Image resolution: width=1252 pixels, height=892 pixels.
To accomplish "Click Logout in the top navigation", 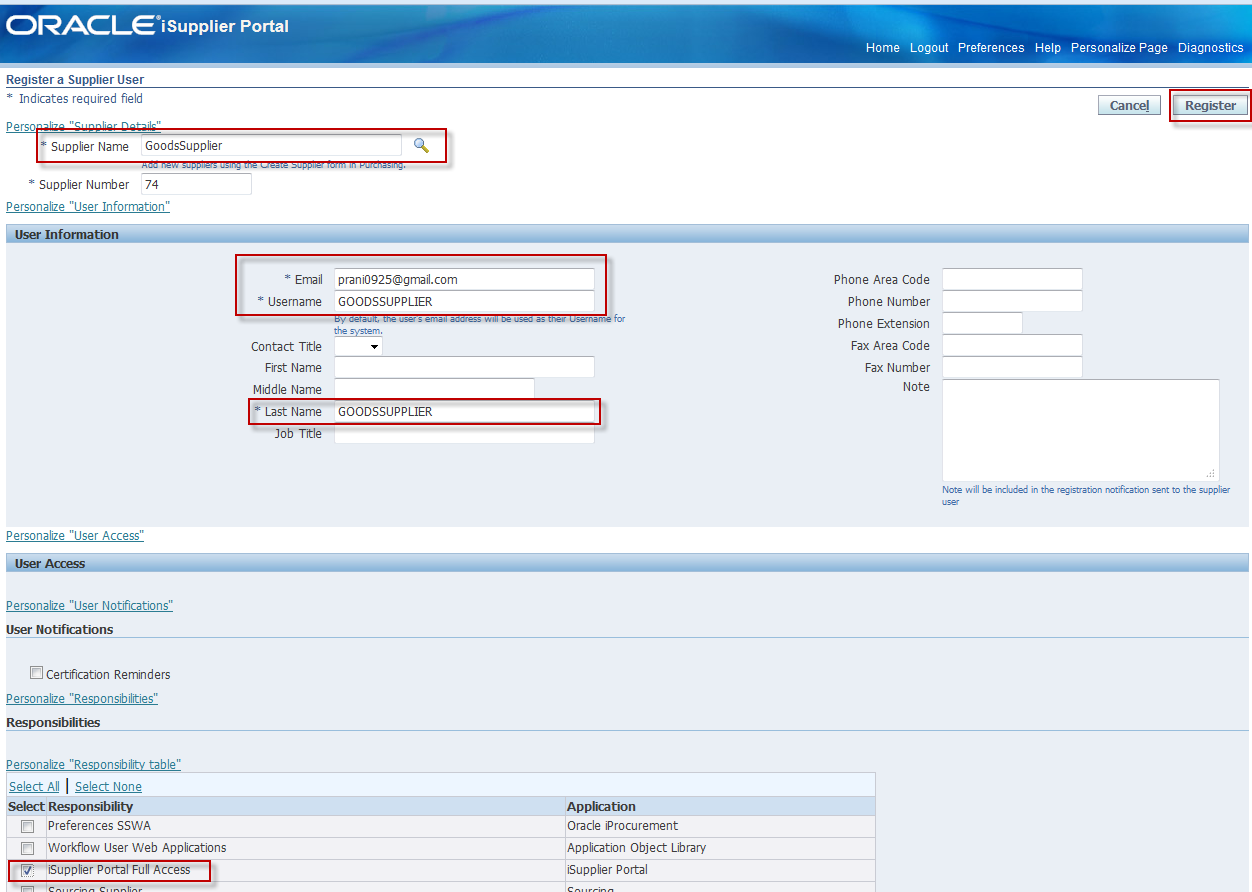I will pos(928,47).
